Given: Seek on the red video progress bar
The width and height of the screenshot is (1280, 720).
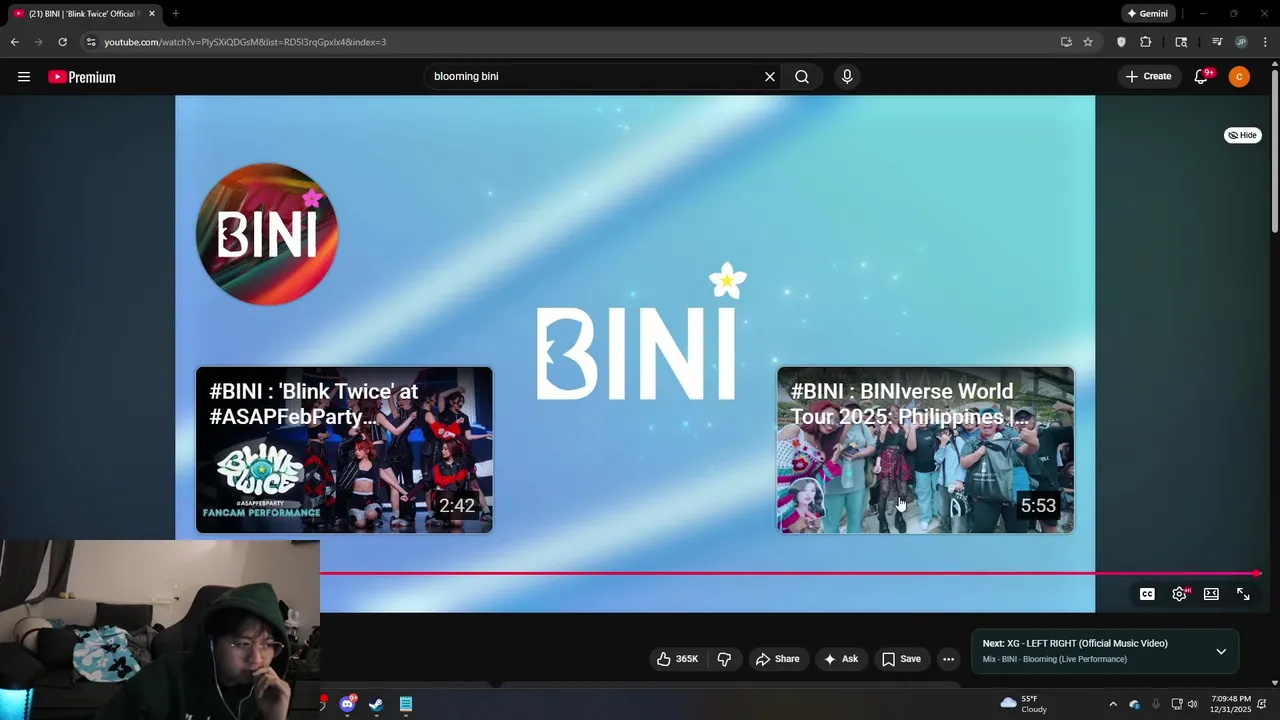Looking at the screenshot, I should 790,574.
